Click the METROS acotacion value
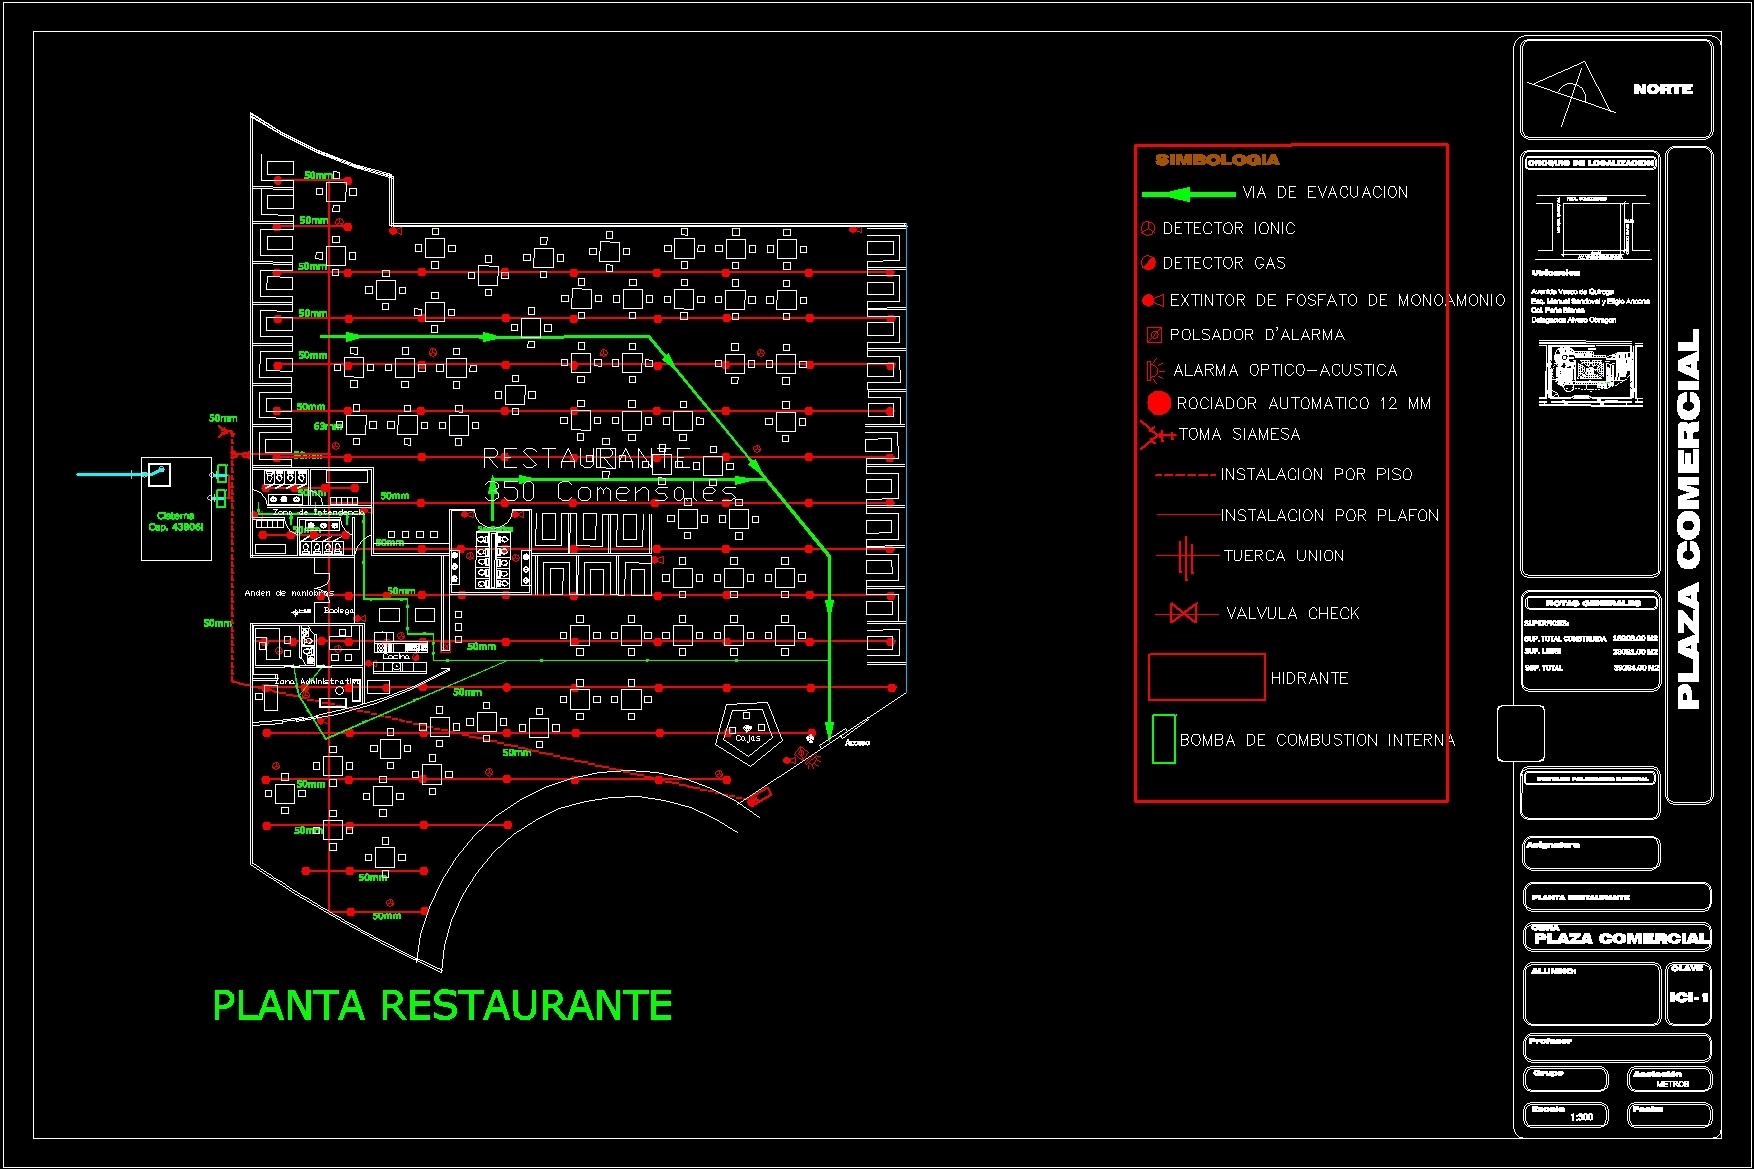 coord(1673,1084)
